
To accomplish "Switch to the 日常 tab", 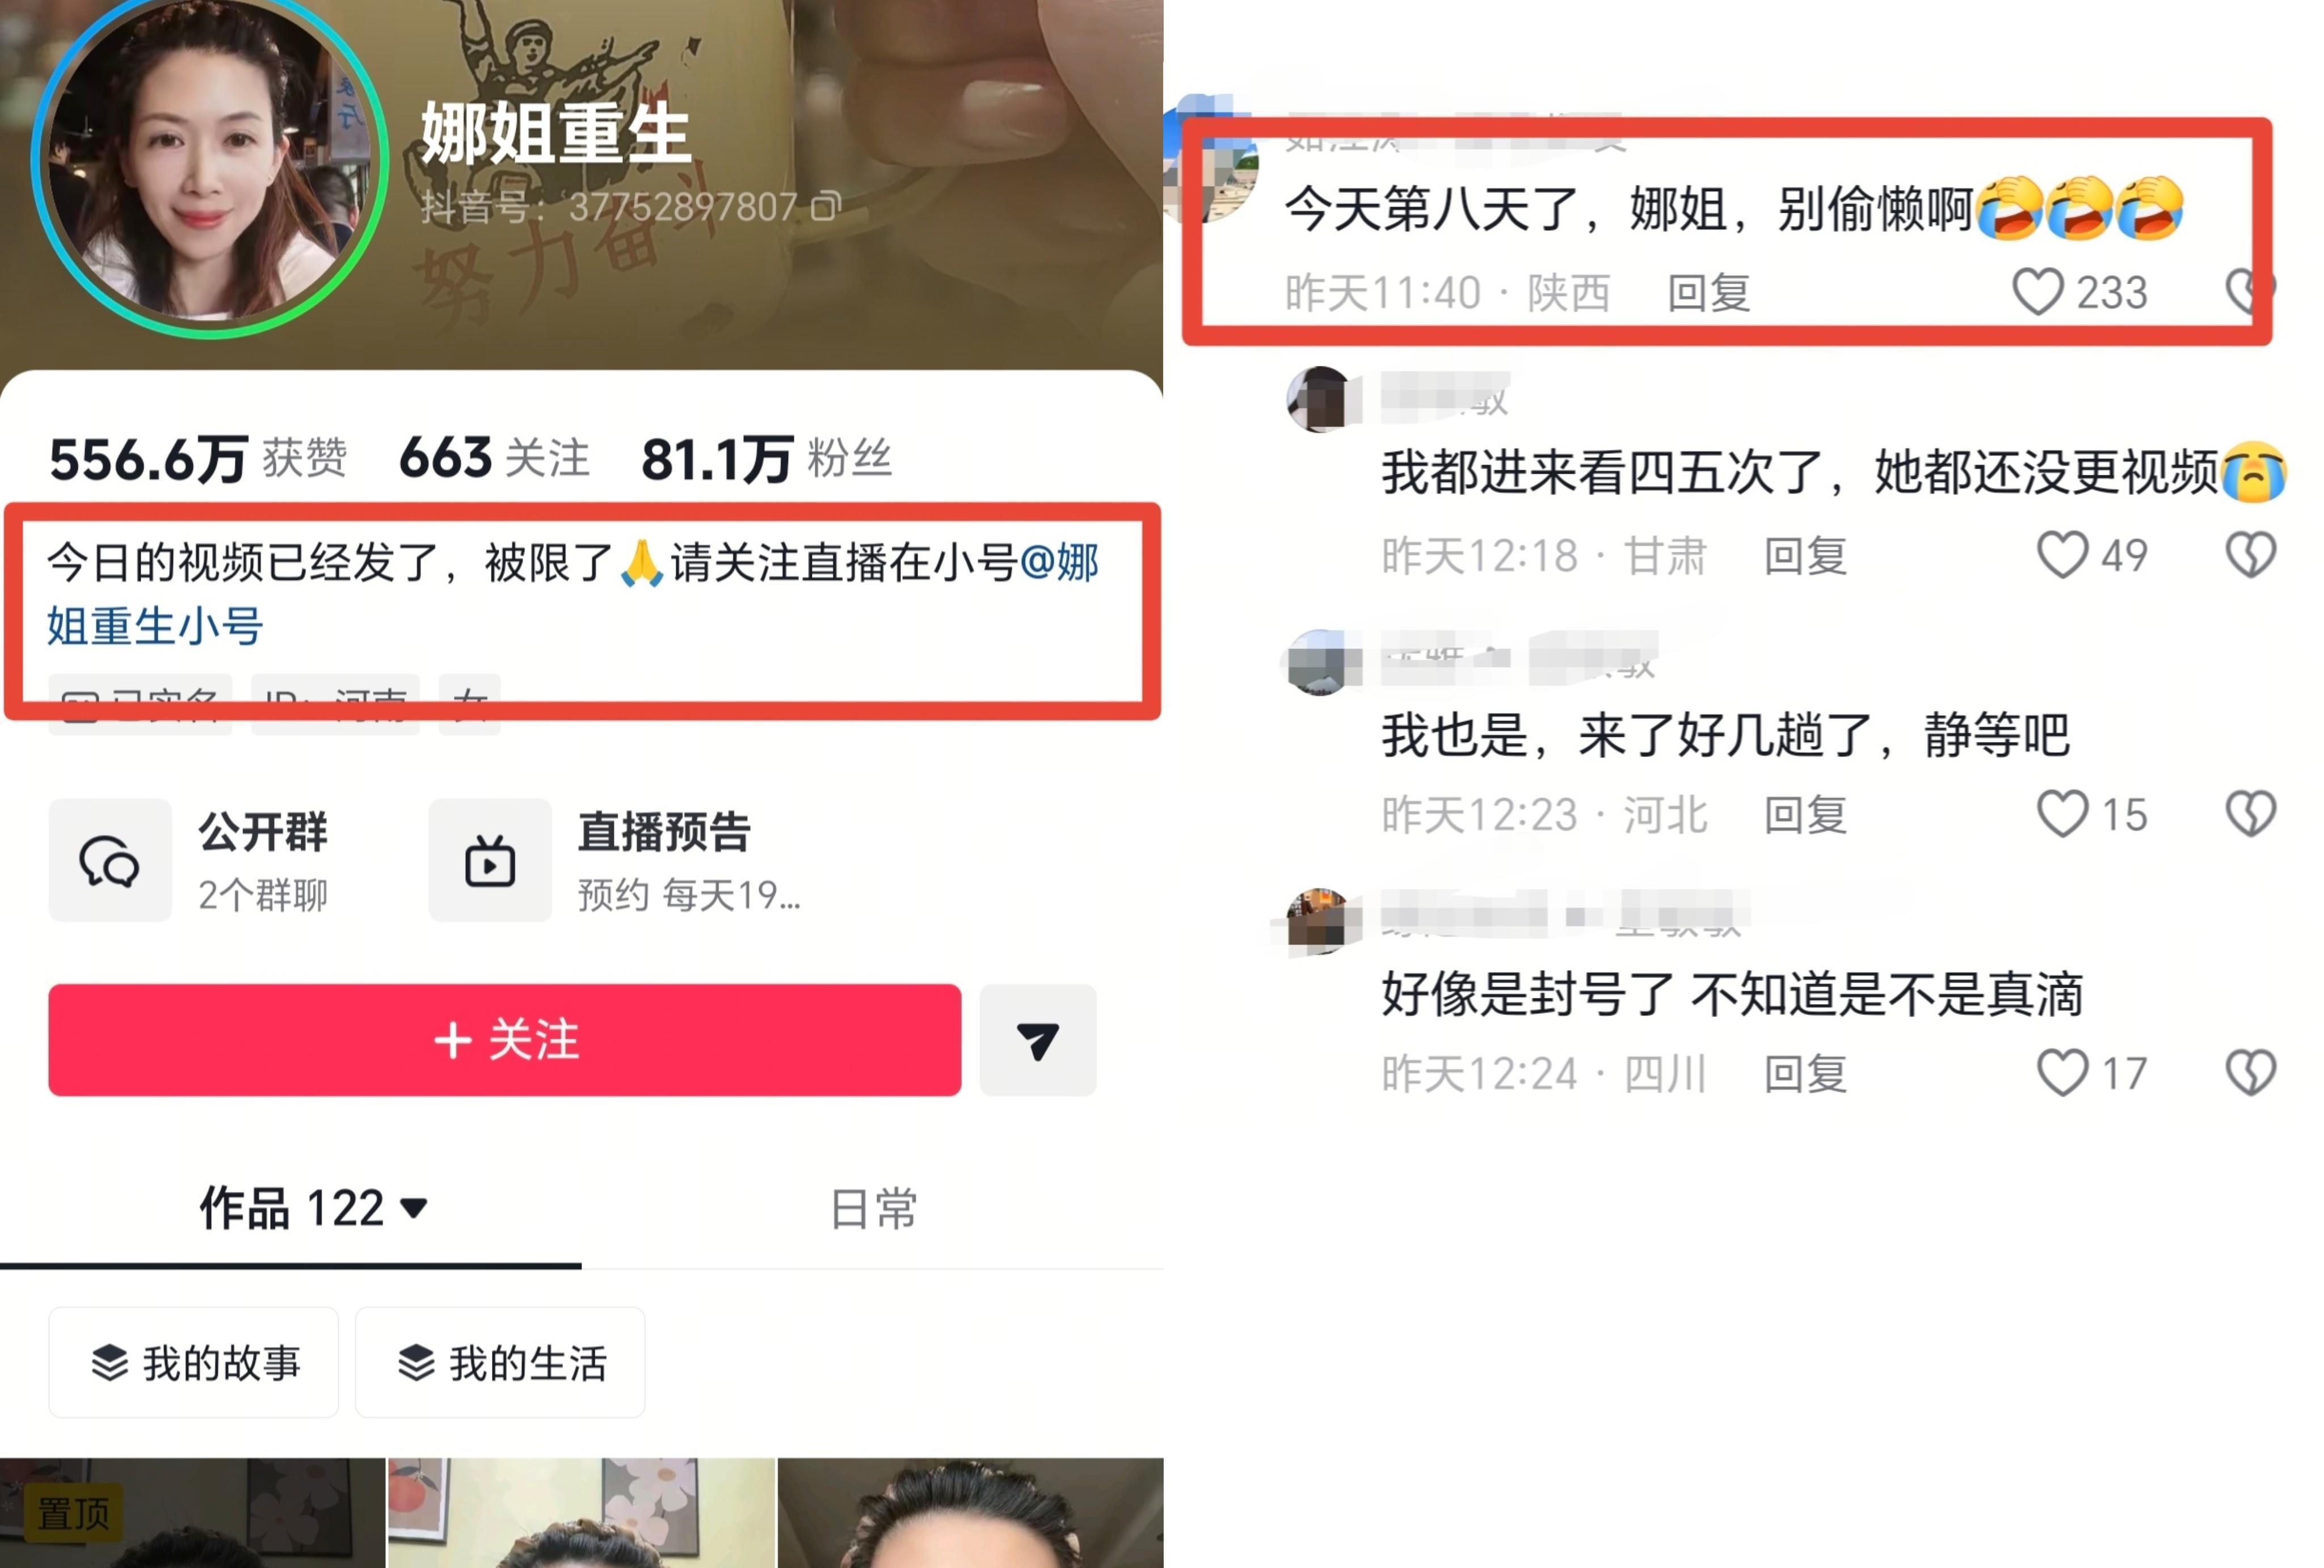I will [873, 1208].
